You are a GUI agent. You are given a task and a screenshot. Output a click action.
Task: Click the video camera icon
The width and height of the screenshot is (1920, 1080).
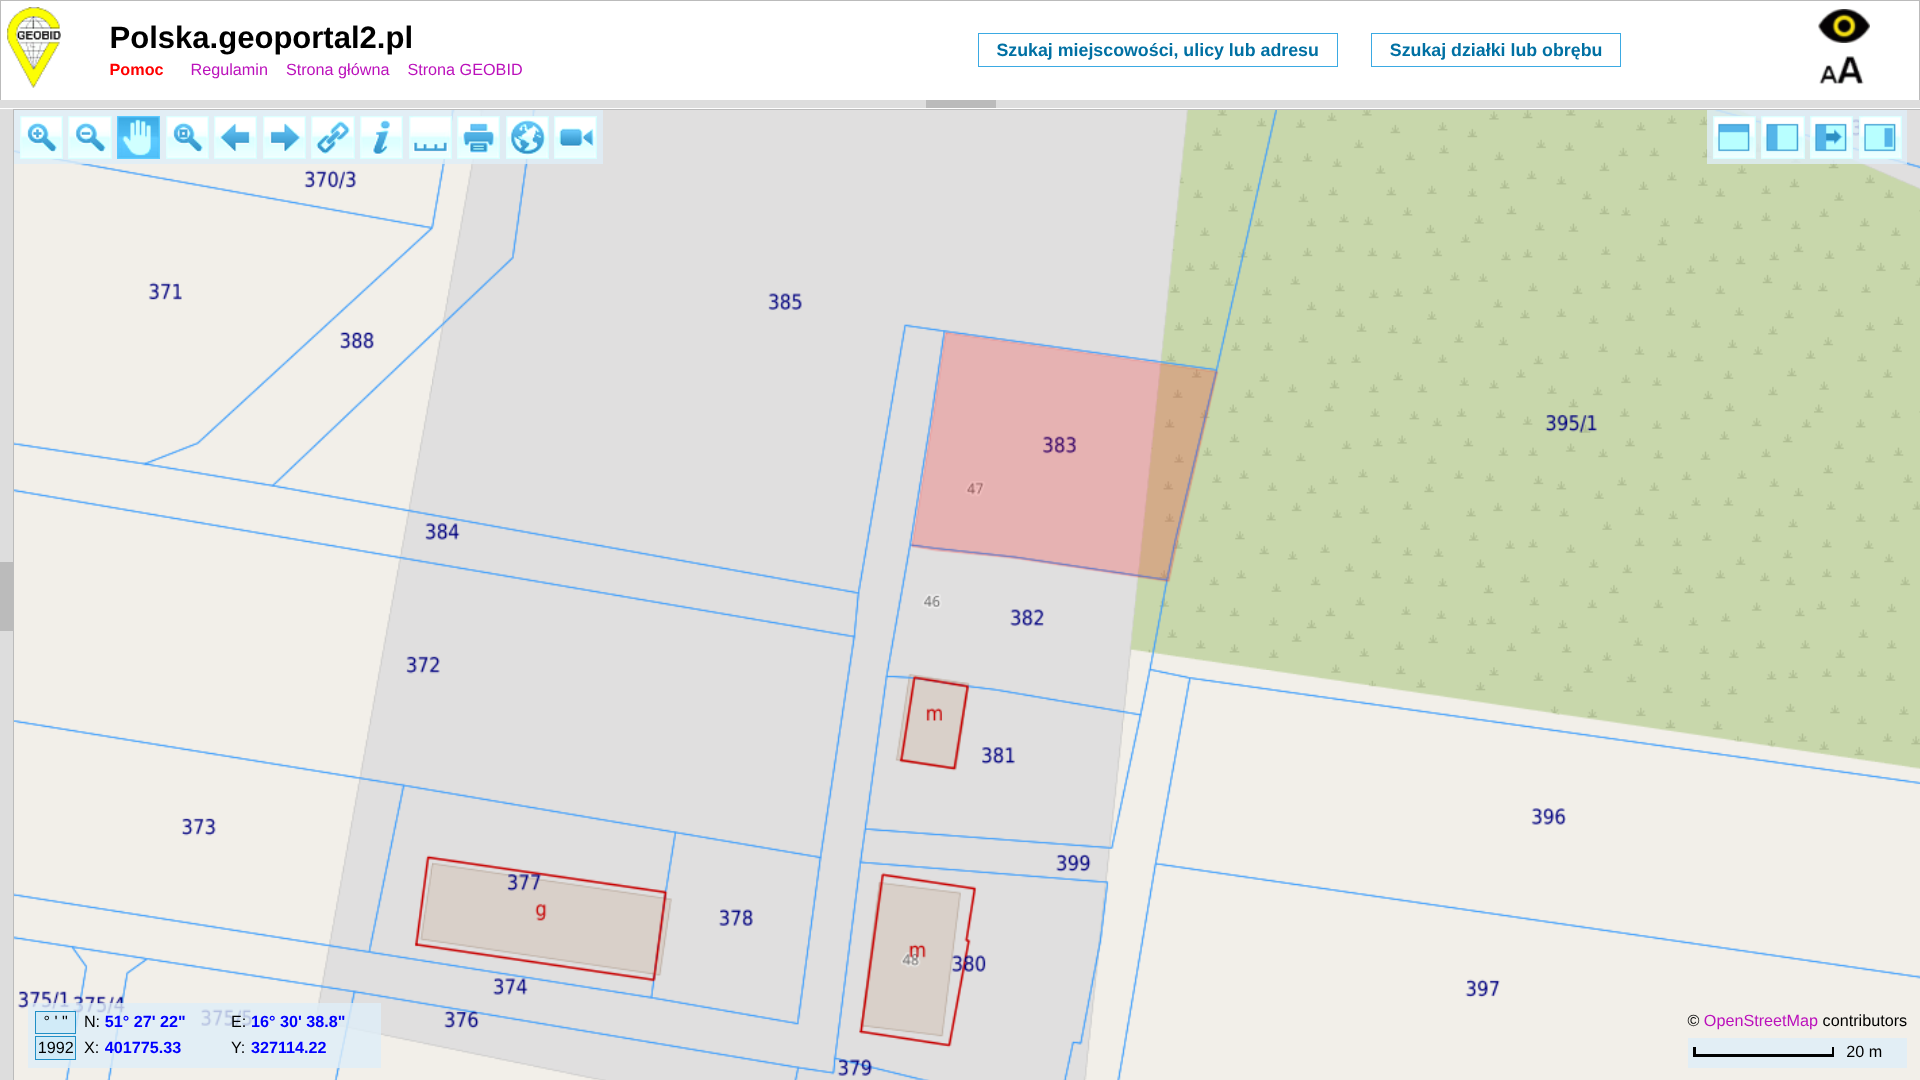(x=576, y=137)
